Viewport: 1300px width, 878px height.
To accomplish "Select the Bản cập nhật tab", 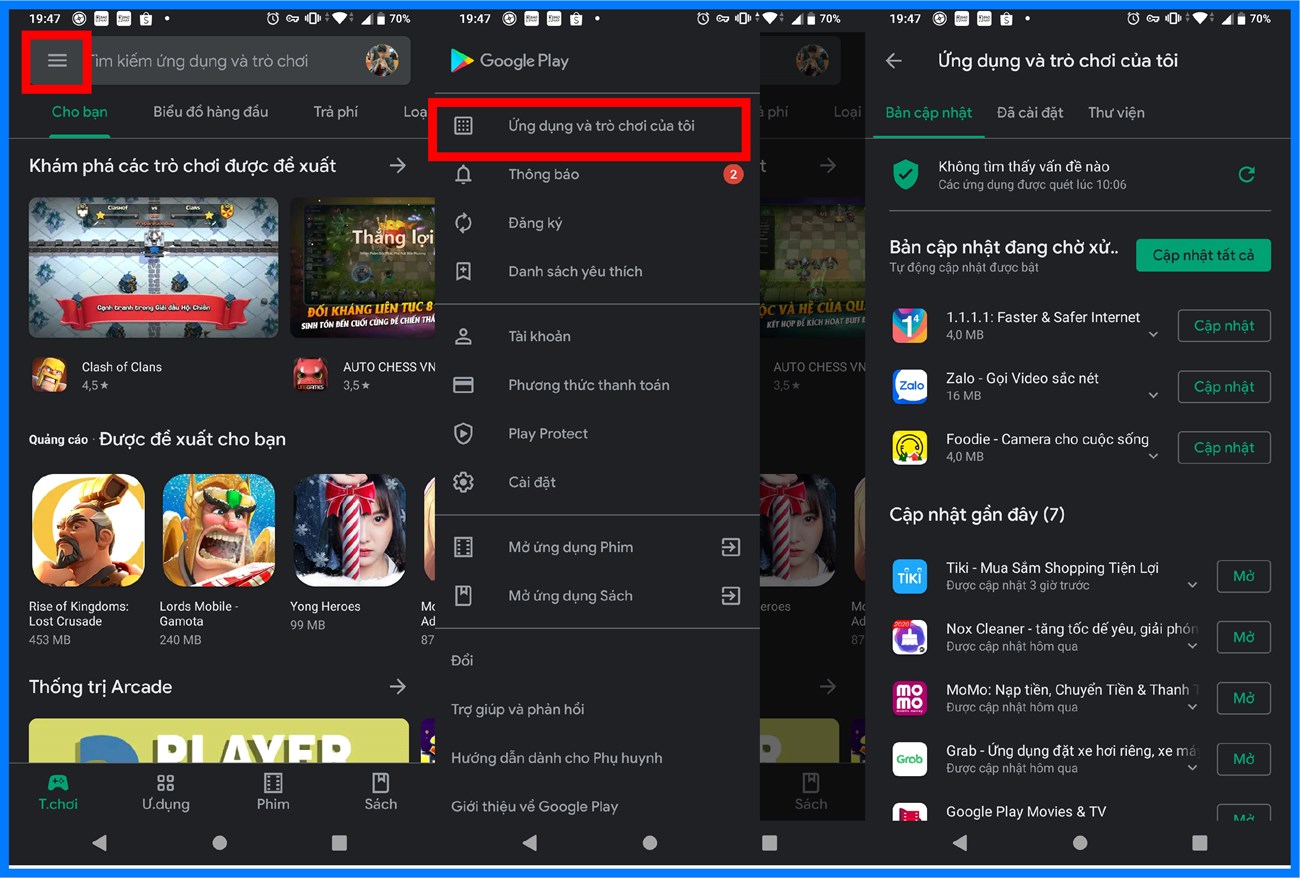I will (928, 113).
